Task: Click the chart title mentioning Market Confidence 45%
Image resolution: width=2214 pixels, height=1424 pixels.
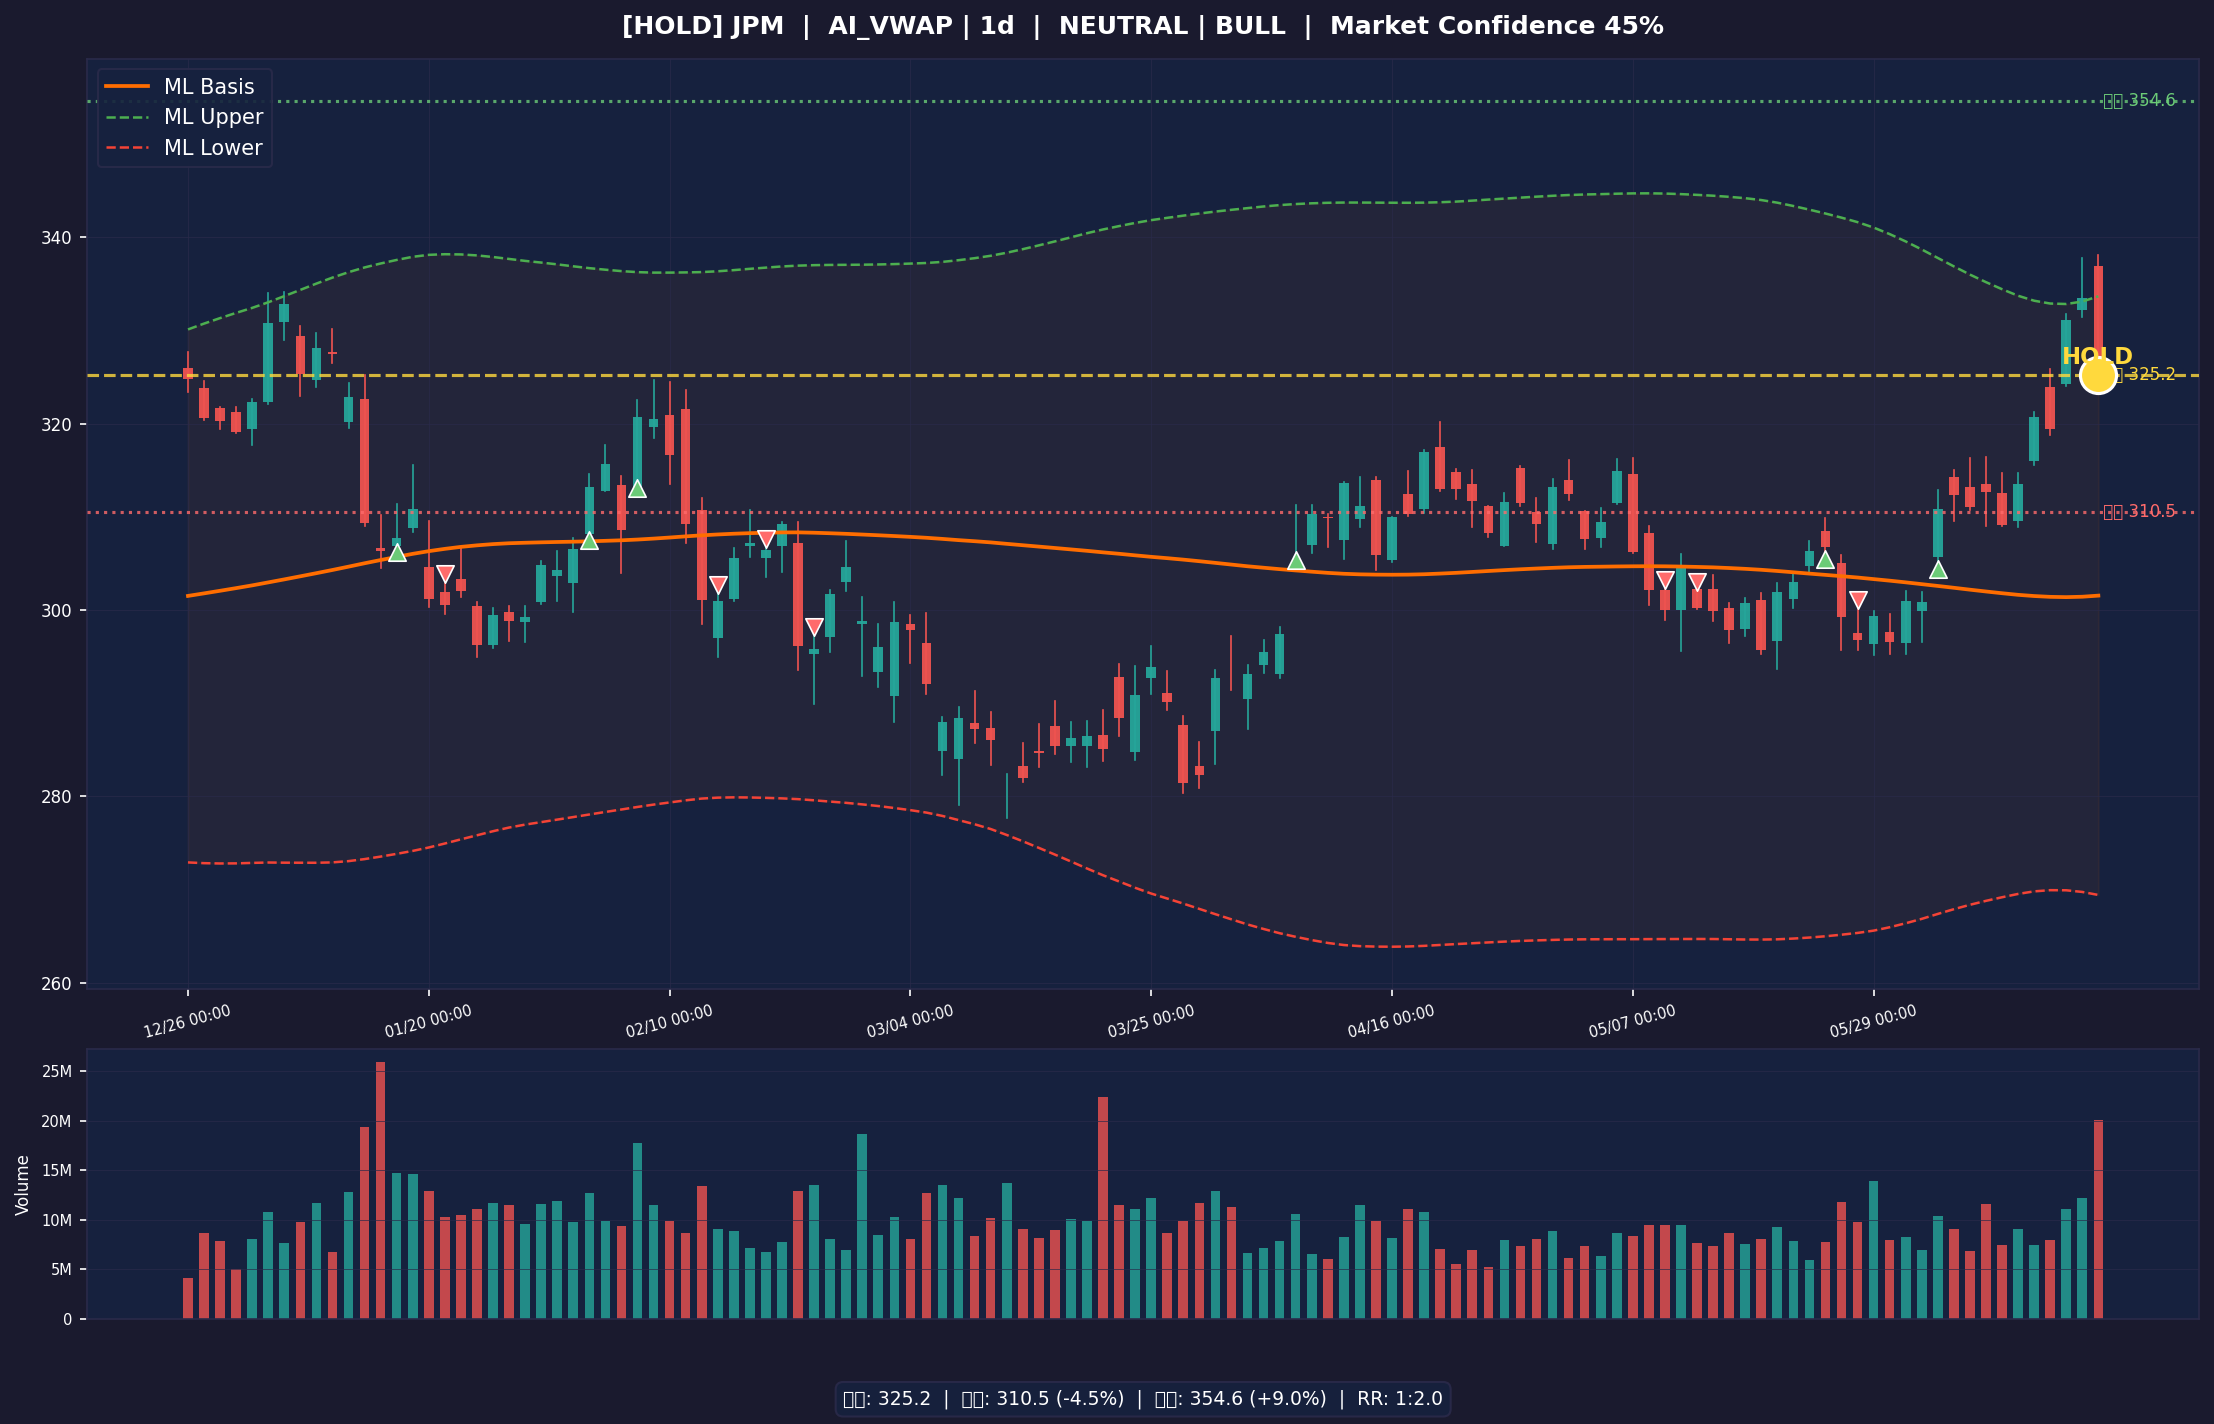Action: [1142, 26]
